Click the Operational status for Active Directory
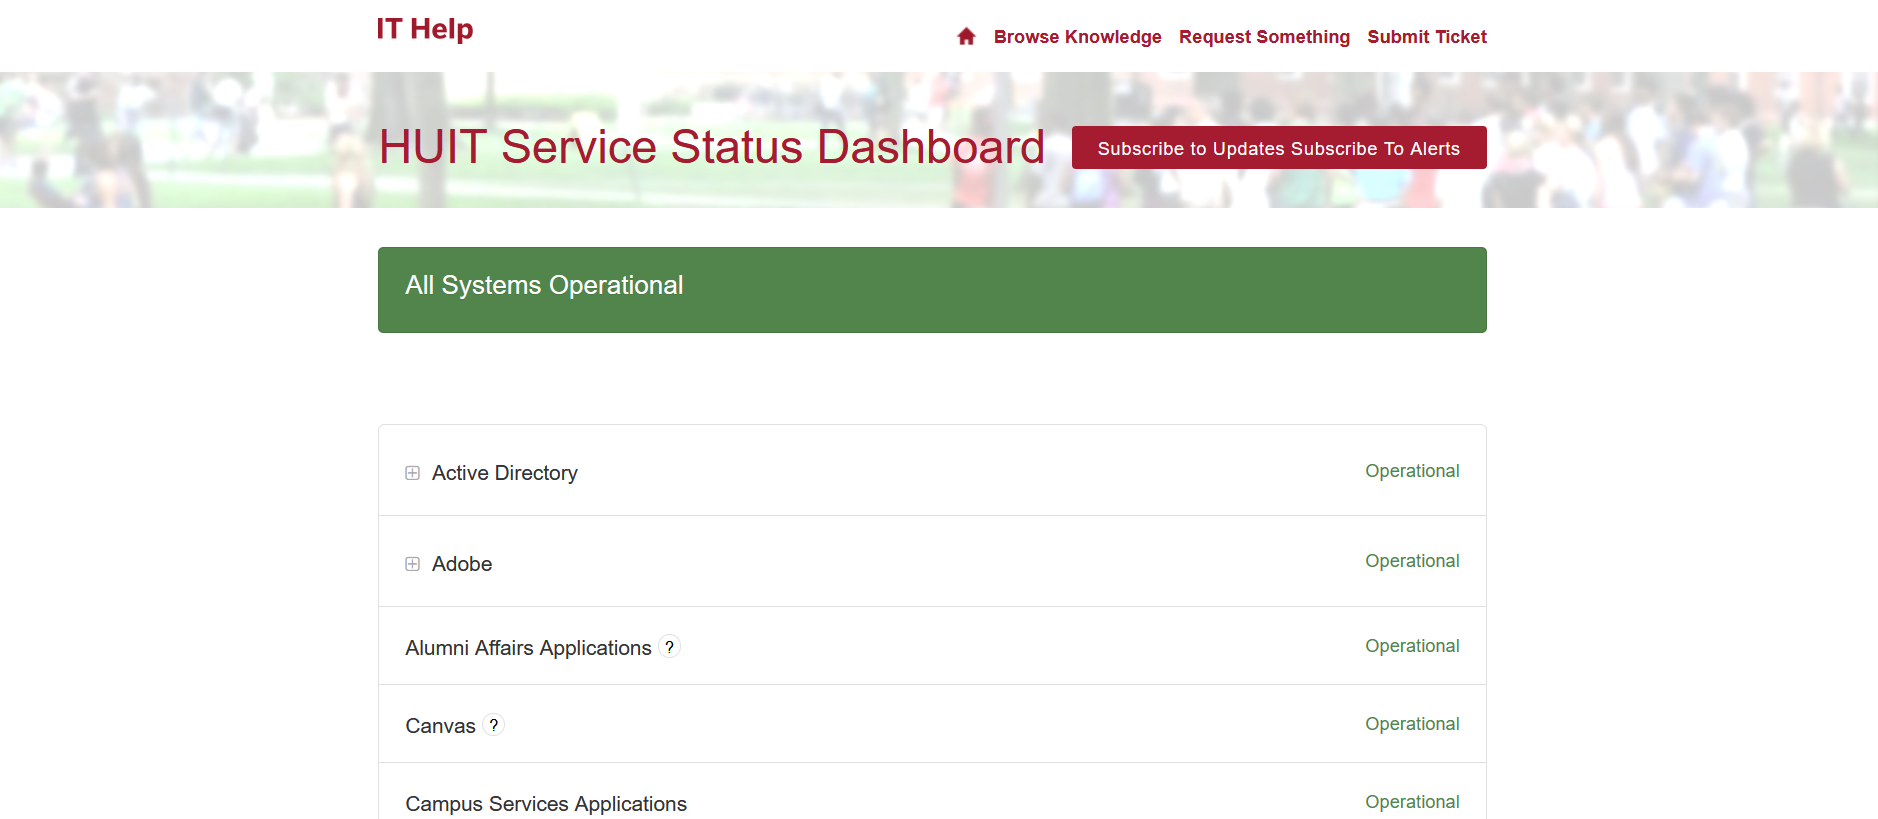The image size is (1878, 819). [1412, 471]
